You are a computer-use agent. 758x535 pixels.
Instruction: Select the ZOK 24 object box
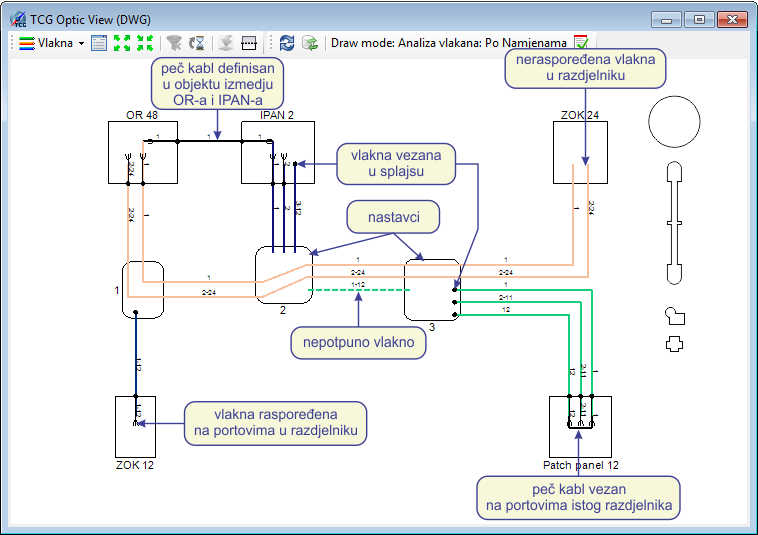point(580,152)
